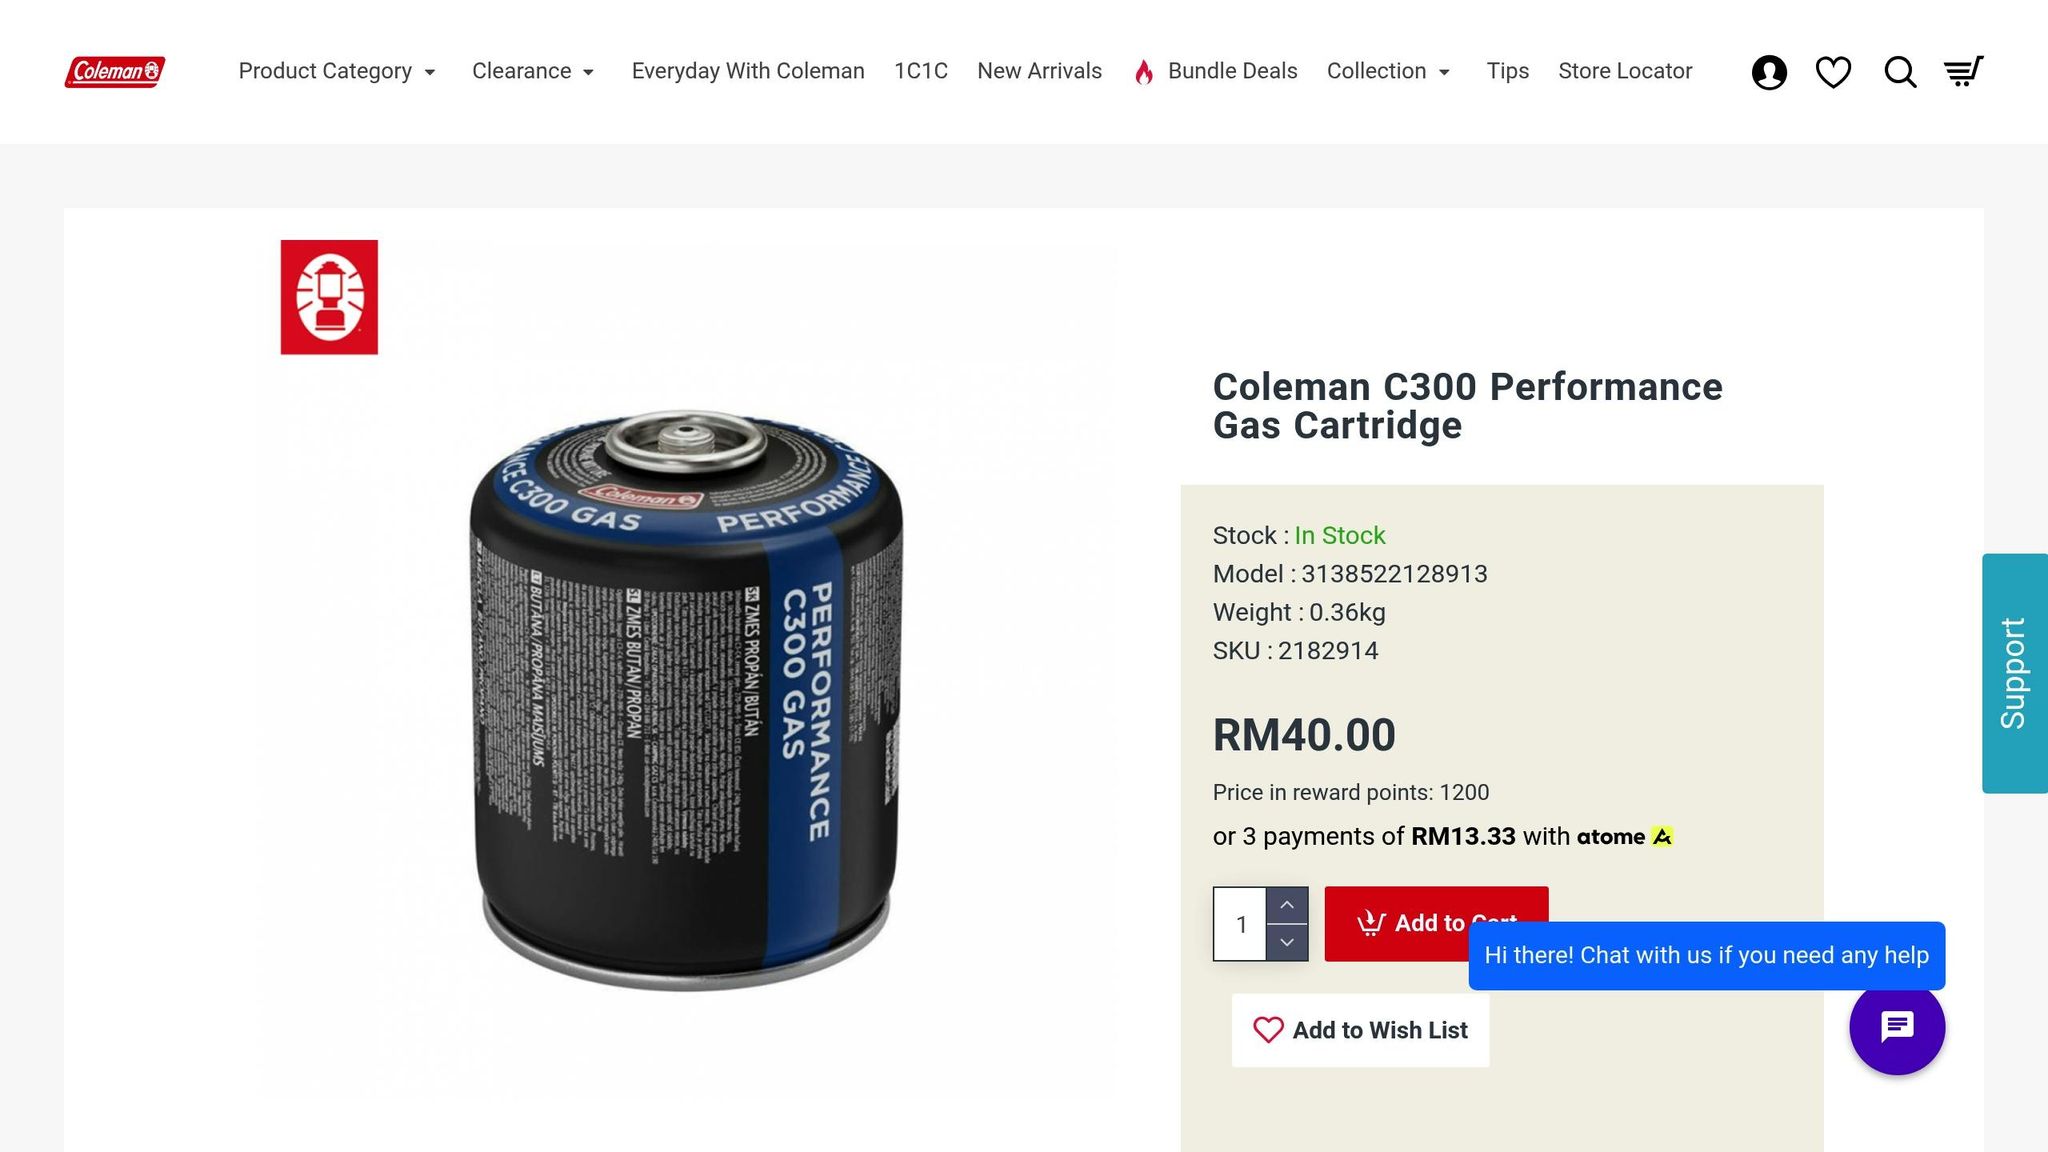Increase quantity with the up stepper arrow
Viewport: 2048px width, 1152px height.
tap(1287, 905)
